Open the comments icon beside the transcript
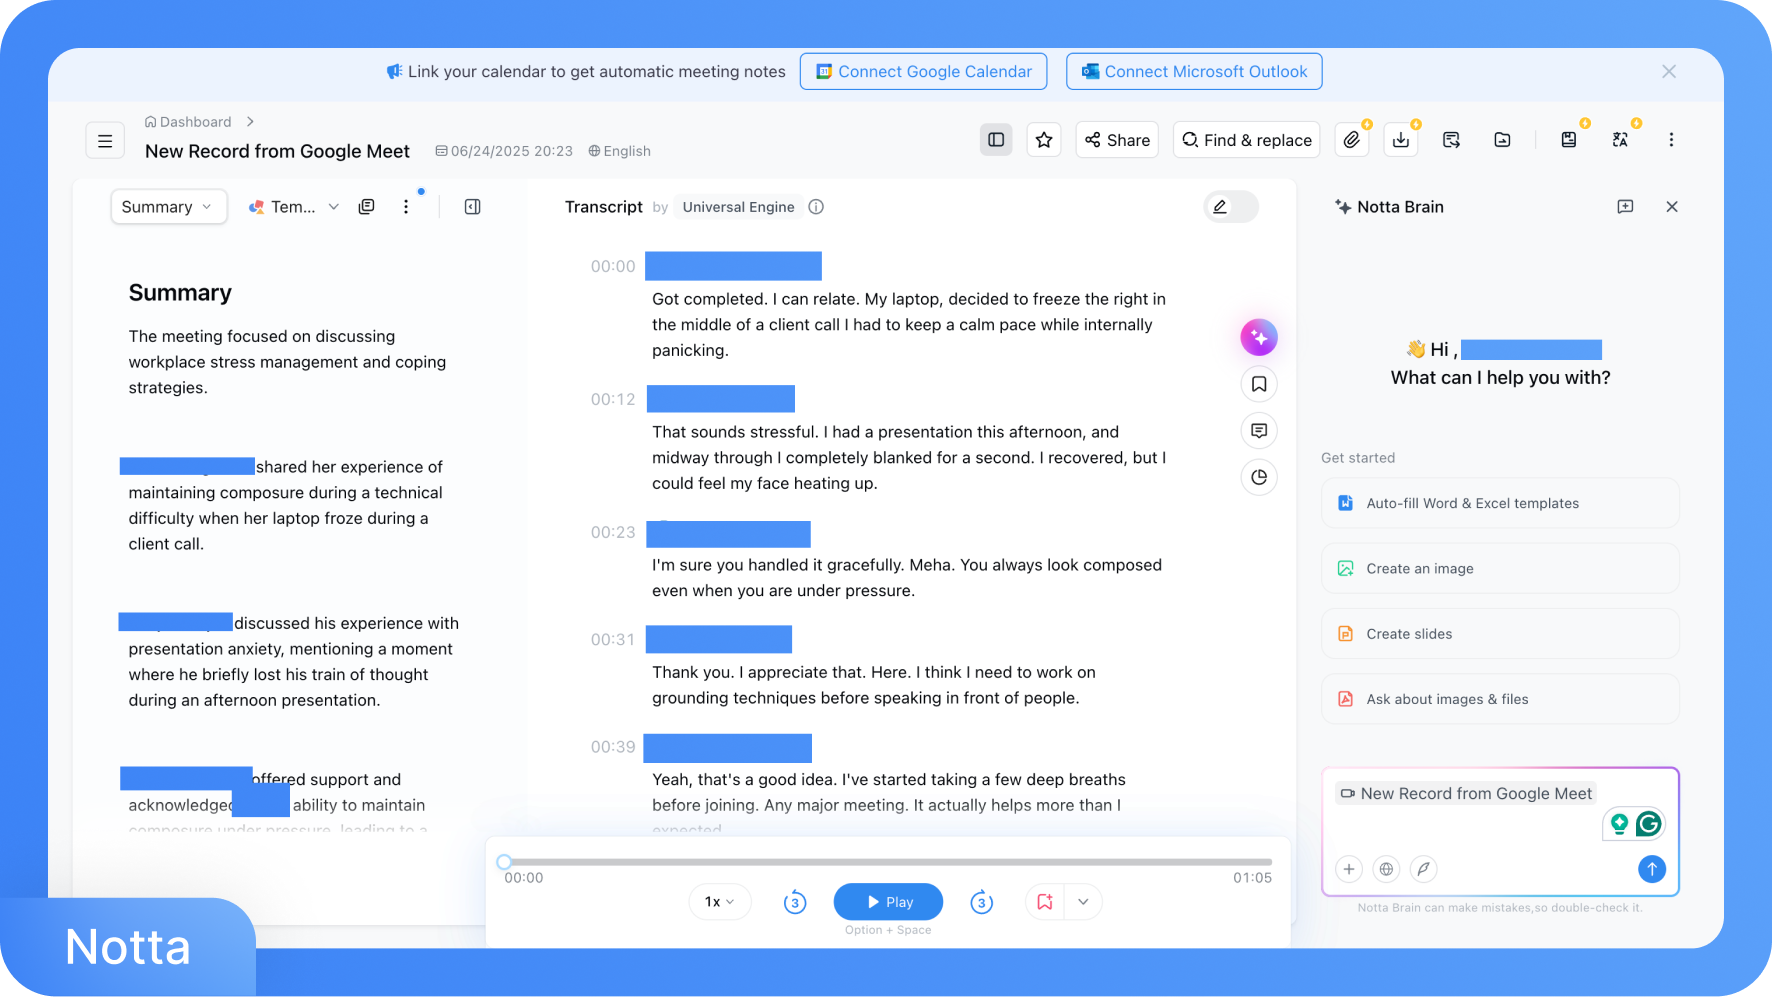The image size is (1772, 997). pos(1259,430)
